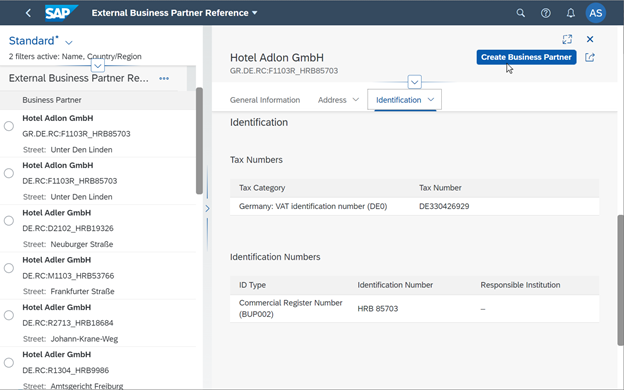Open Standard view variant dropdown
The width and height of the screenshot is (624, 390).
[68, 42]
